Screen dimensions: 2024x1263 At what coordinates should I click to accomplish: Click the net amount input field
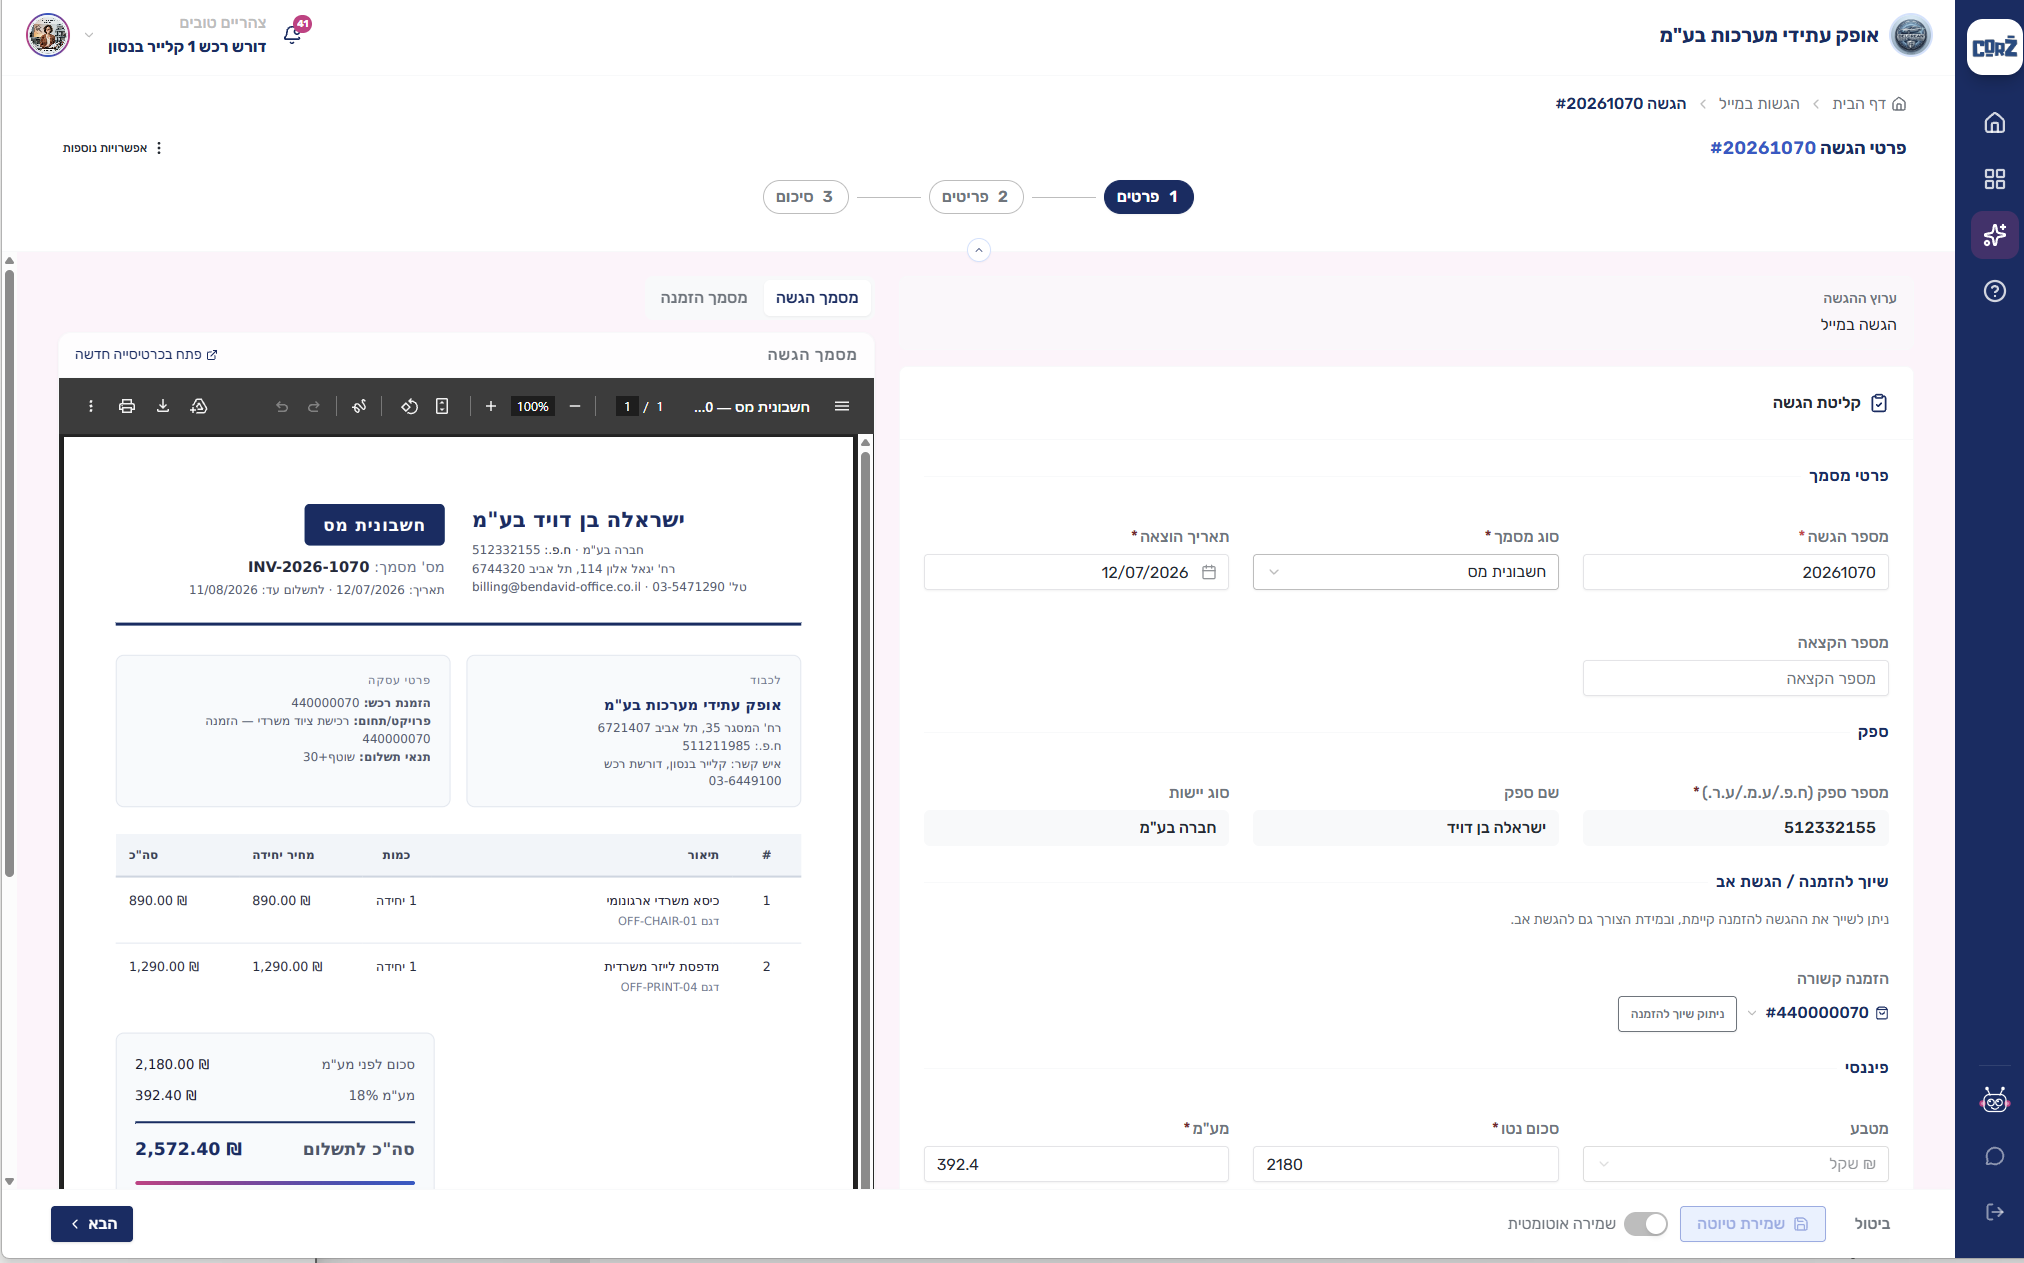pos(1405,1164)
